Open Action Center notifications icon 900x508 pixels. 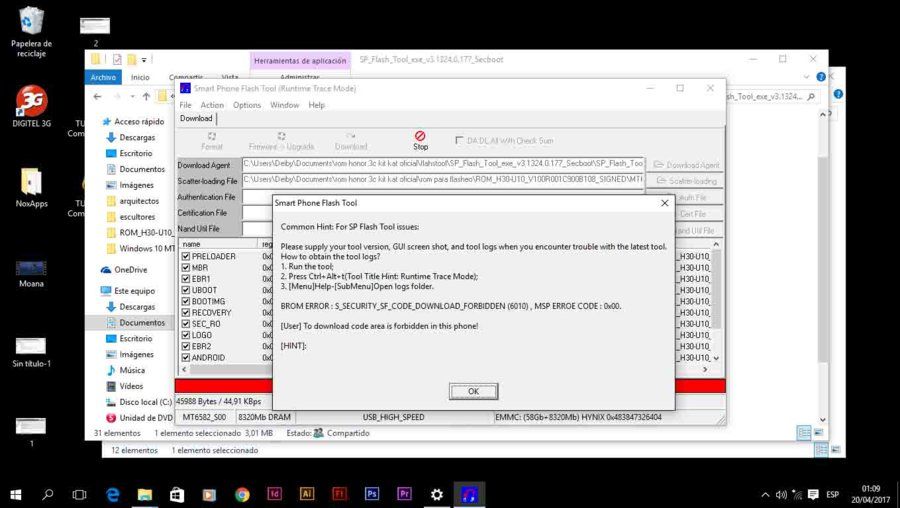(x=813, y=494)
